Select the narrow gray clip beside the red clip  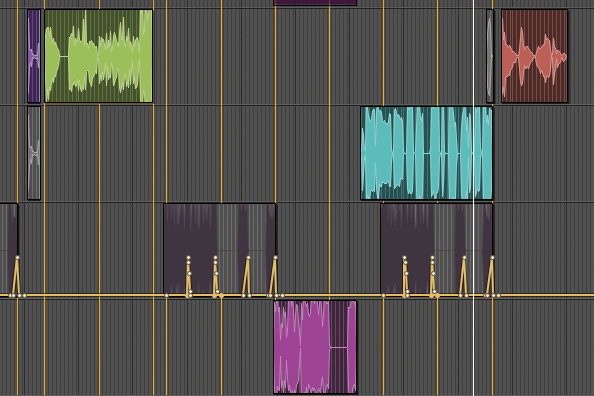point(490,56)
